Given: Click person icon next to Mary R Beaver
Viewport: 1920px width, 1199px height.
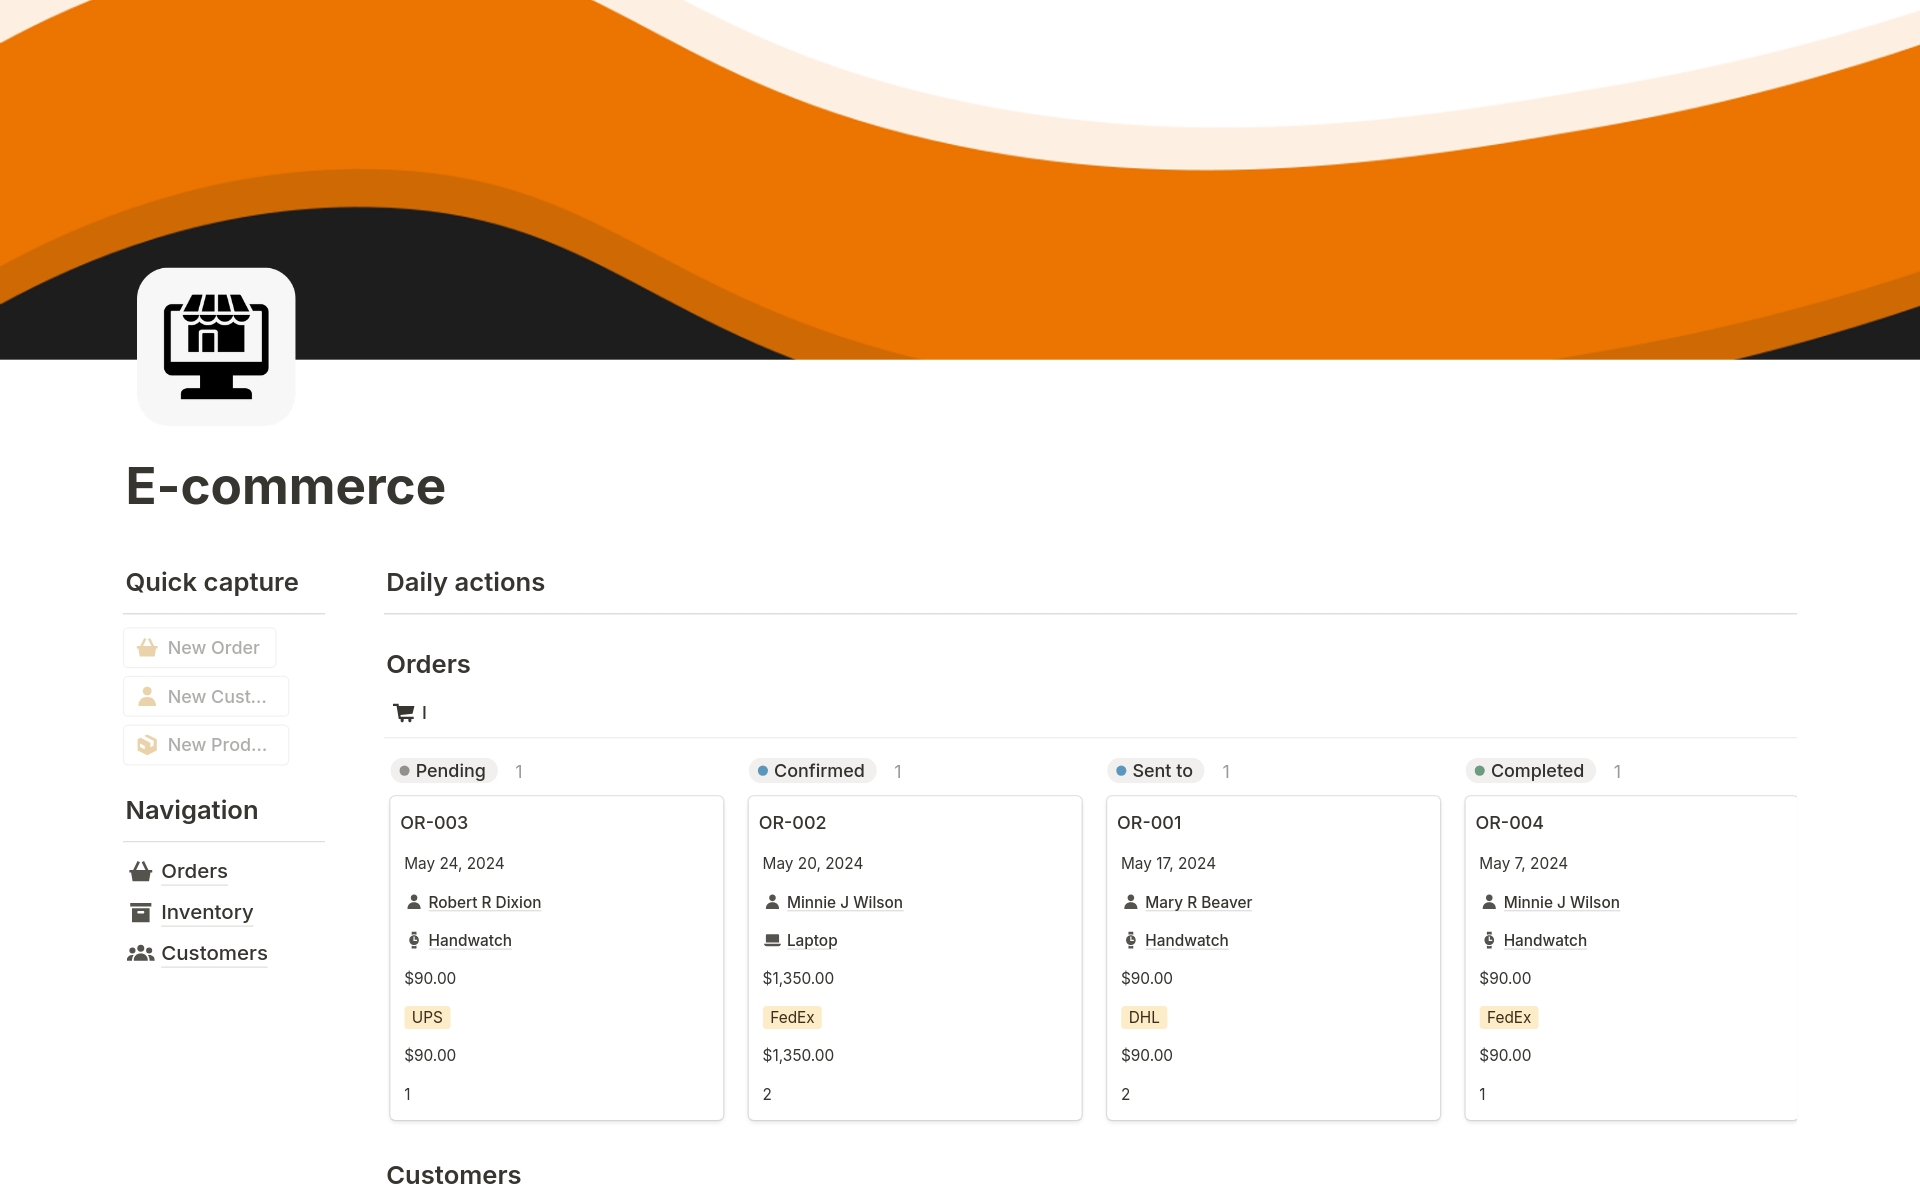Looking at the screenshot, I should [x=1130, y=902].
